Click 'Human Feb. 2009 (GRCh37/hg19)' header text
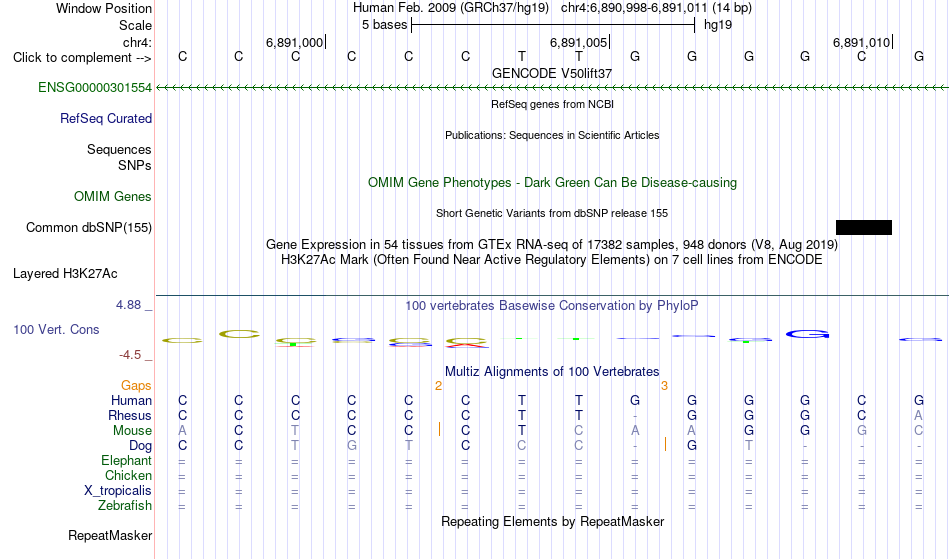This screenshot has width=950, height=559. coord(451,8)
